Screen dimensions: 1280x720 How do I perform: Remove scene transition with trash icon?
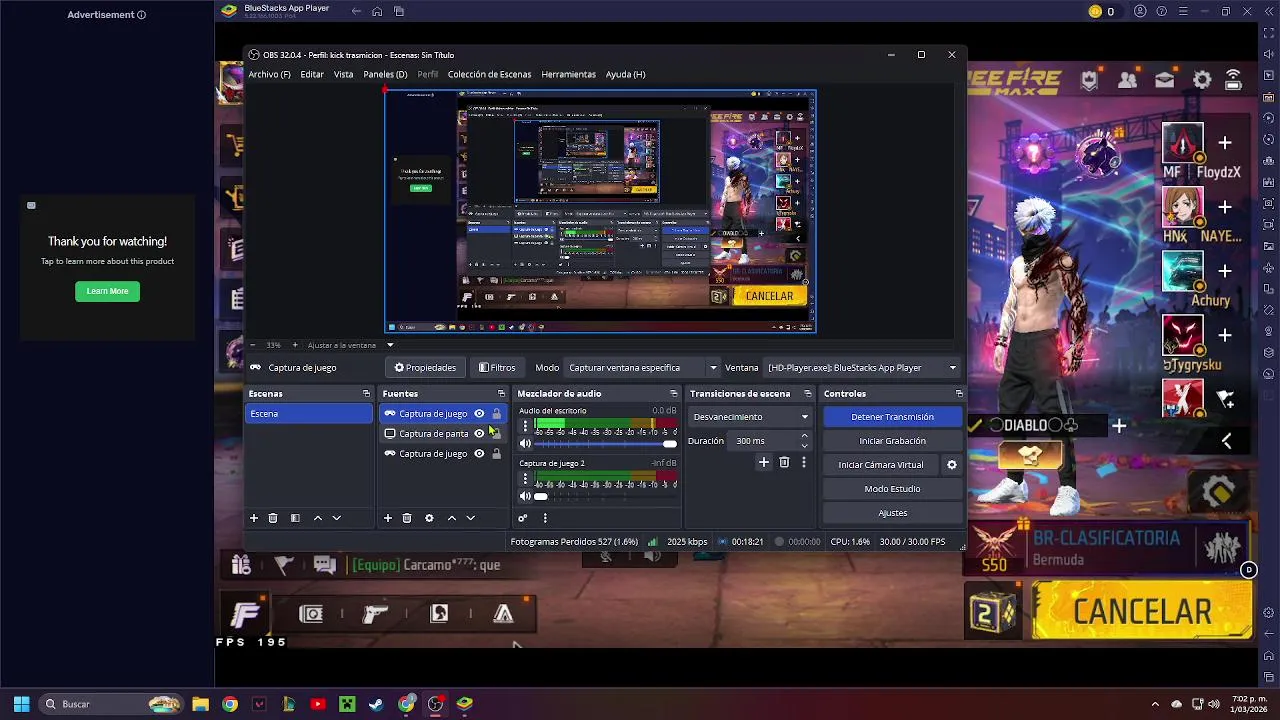(x=784, y=462)
